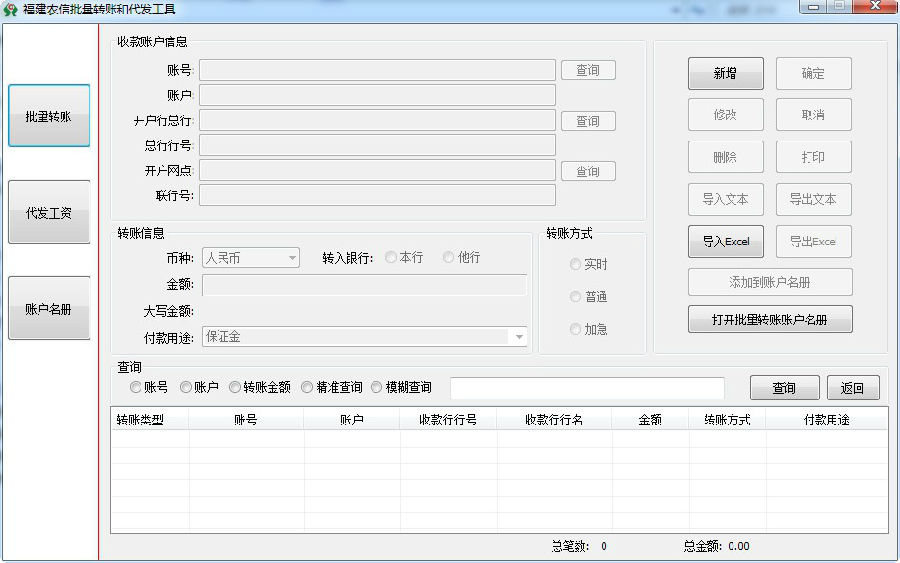Click 查询 button in query bar
Viewport: 900px width, 563px height.
[784, 388]
